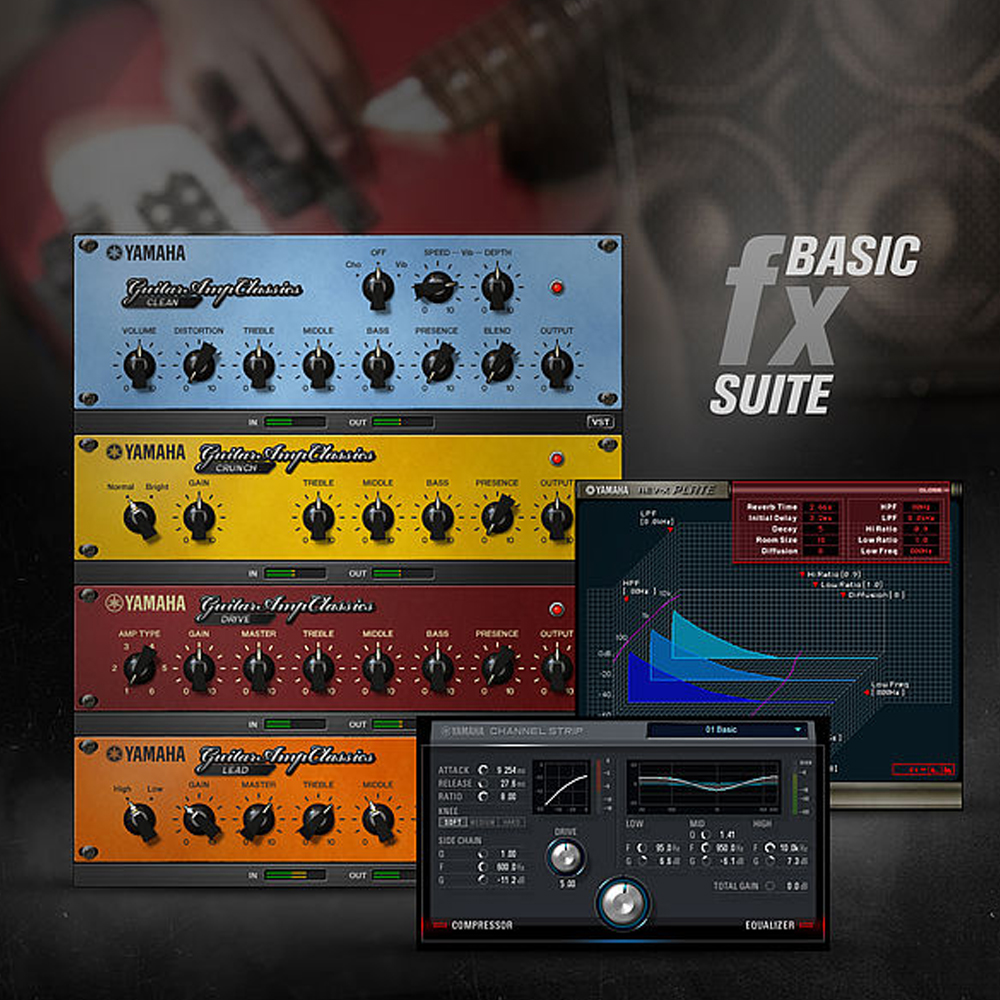Toggle the EQUALIZER section on or off
Viewport: 1000px width, 1000px height.
pyautogui.click(x=779, y=925)
